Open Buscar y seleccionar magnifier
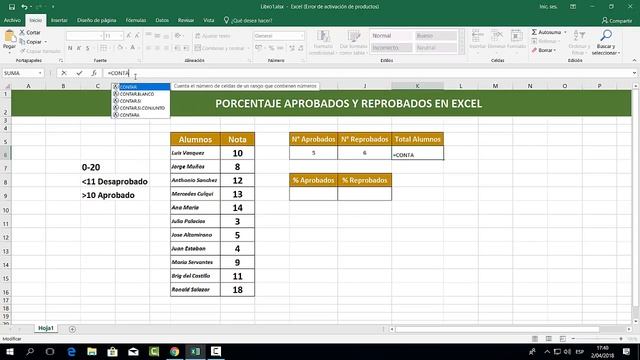This screenshot has width=640, height=360. pos(606,36)
